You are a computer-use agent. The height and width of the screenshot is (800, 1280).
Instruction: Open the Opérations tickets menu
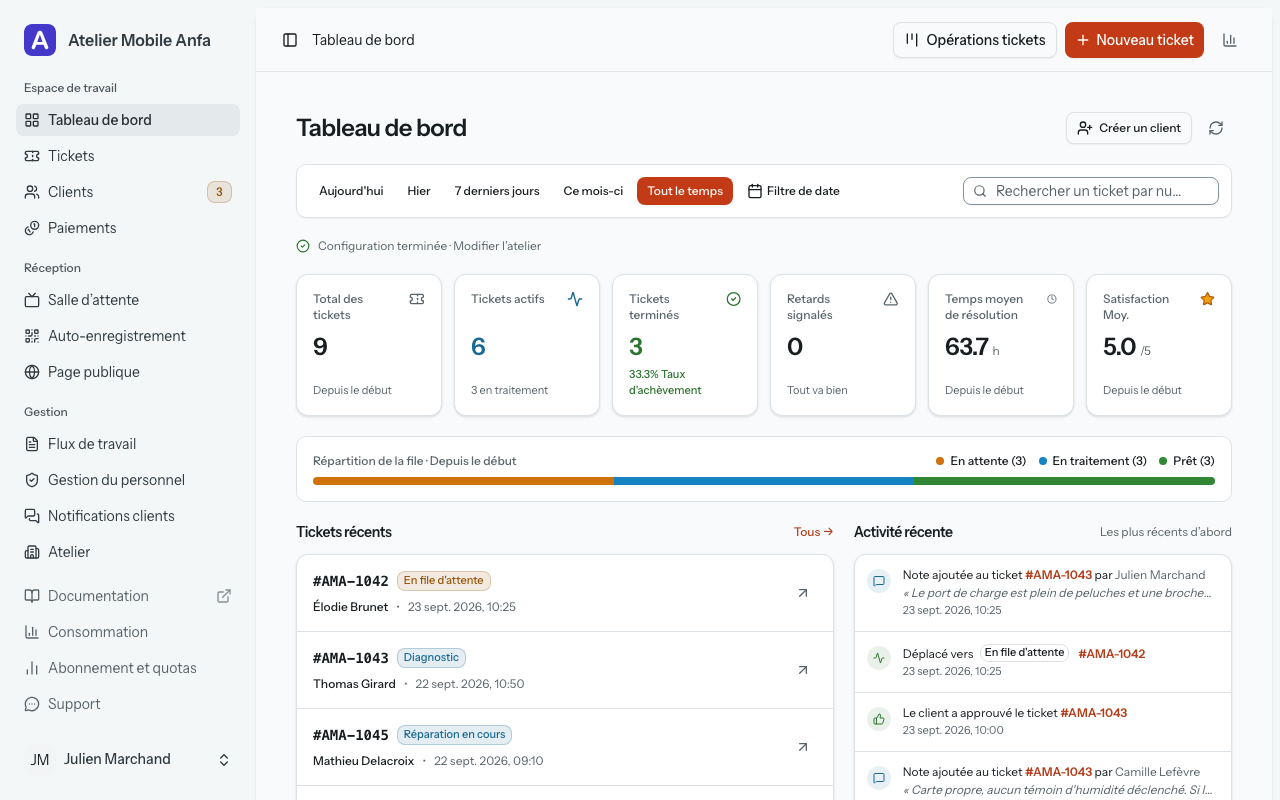(975, 40)
